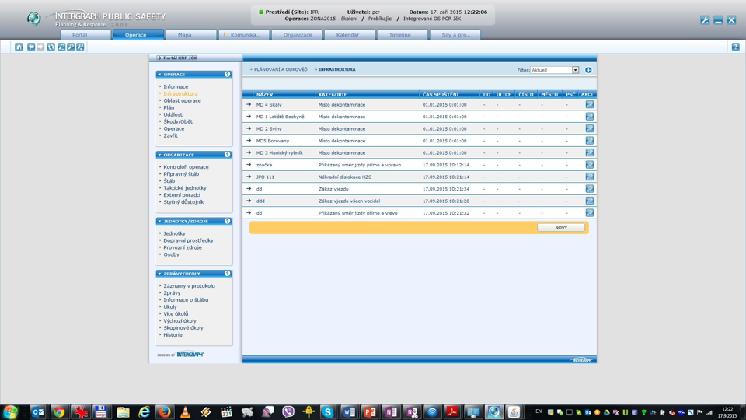Open Plán link in sidebar
The image size is (746, 420).
(169, 108)
